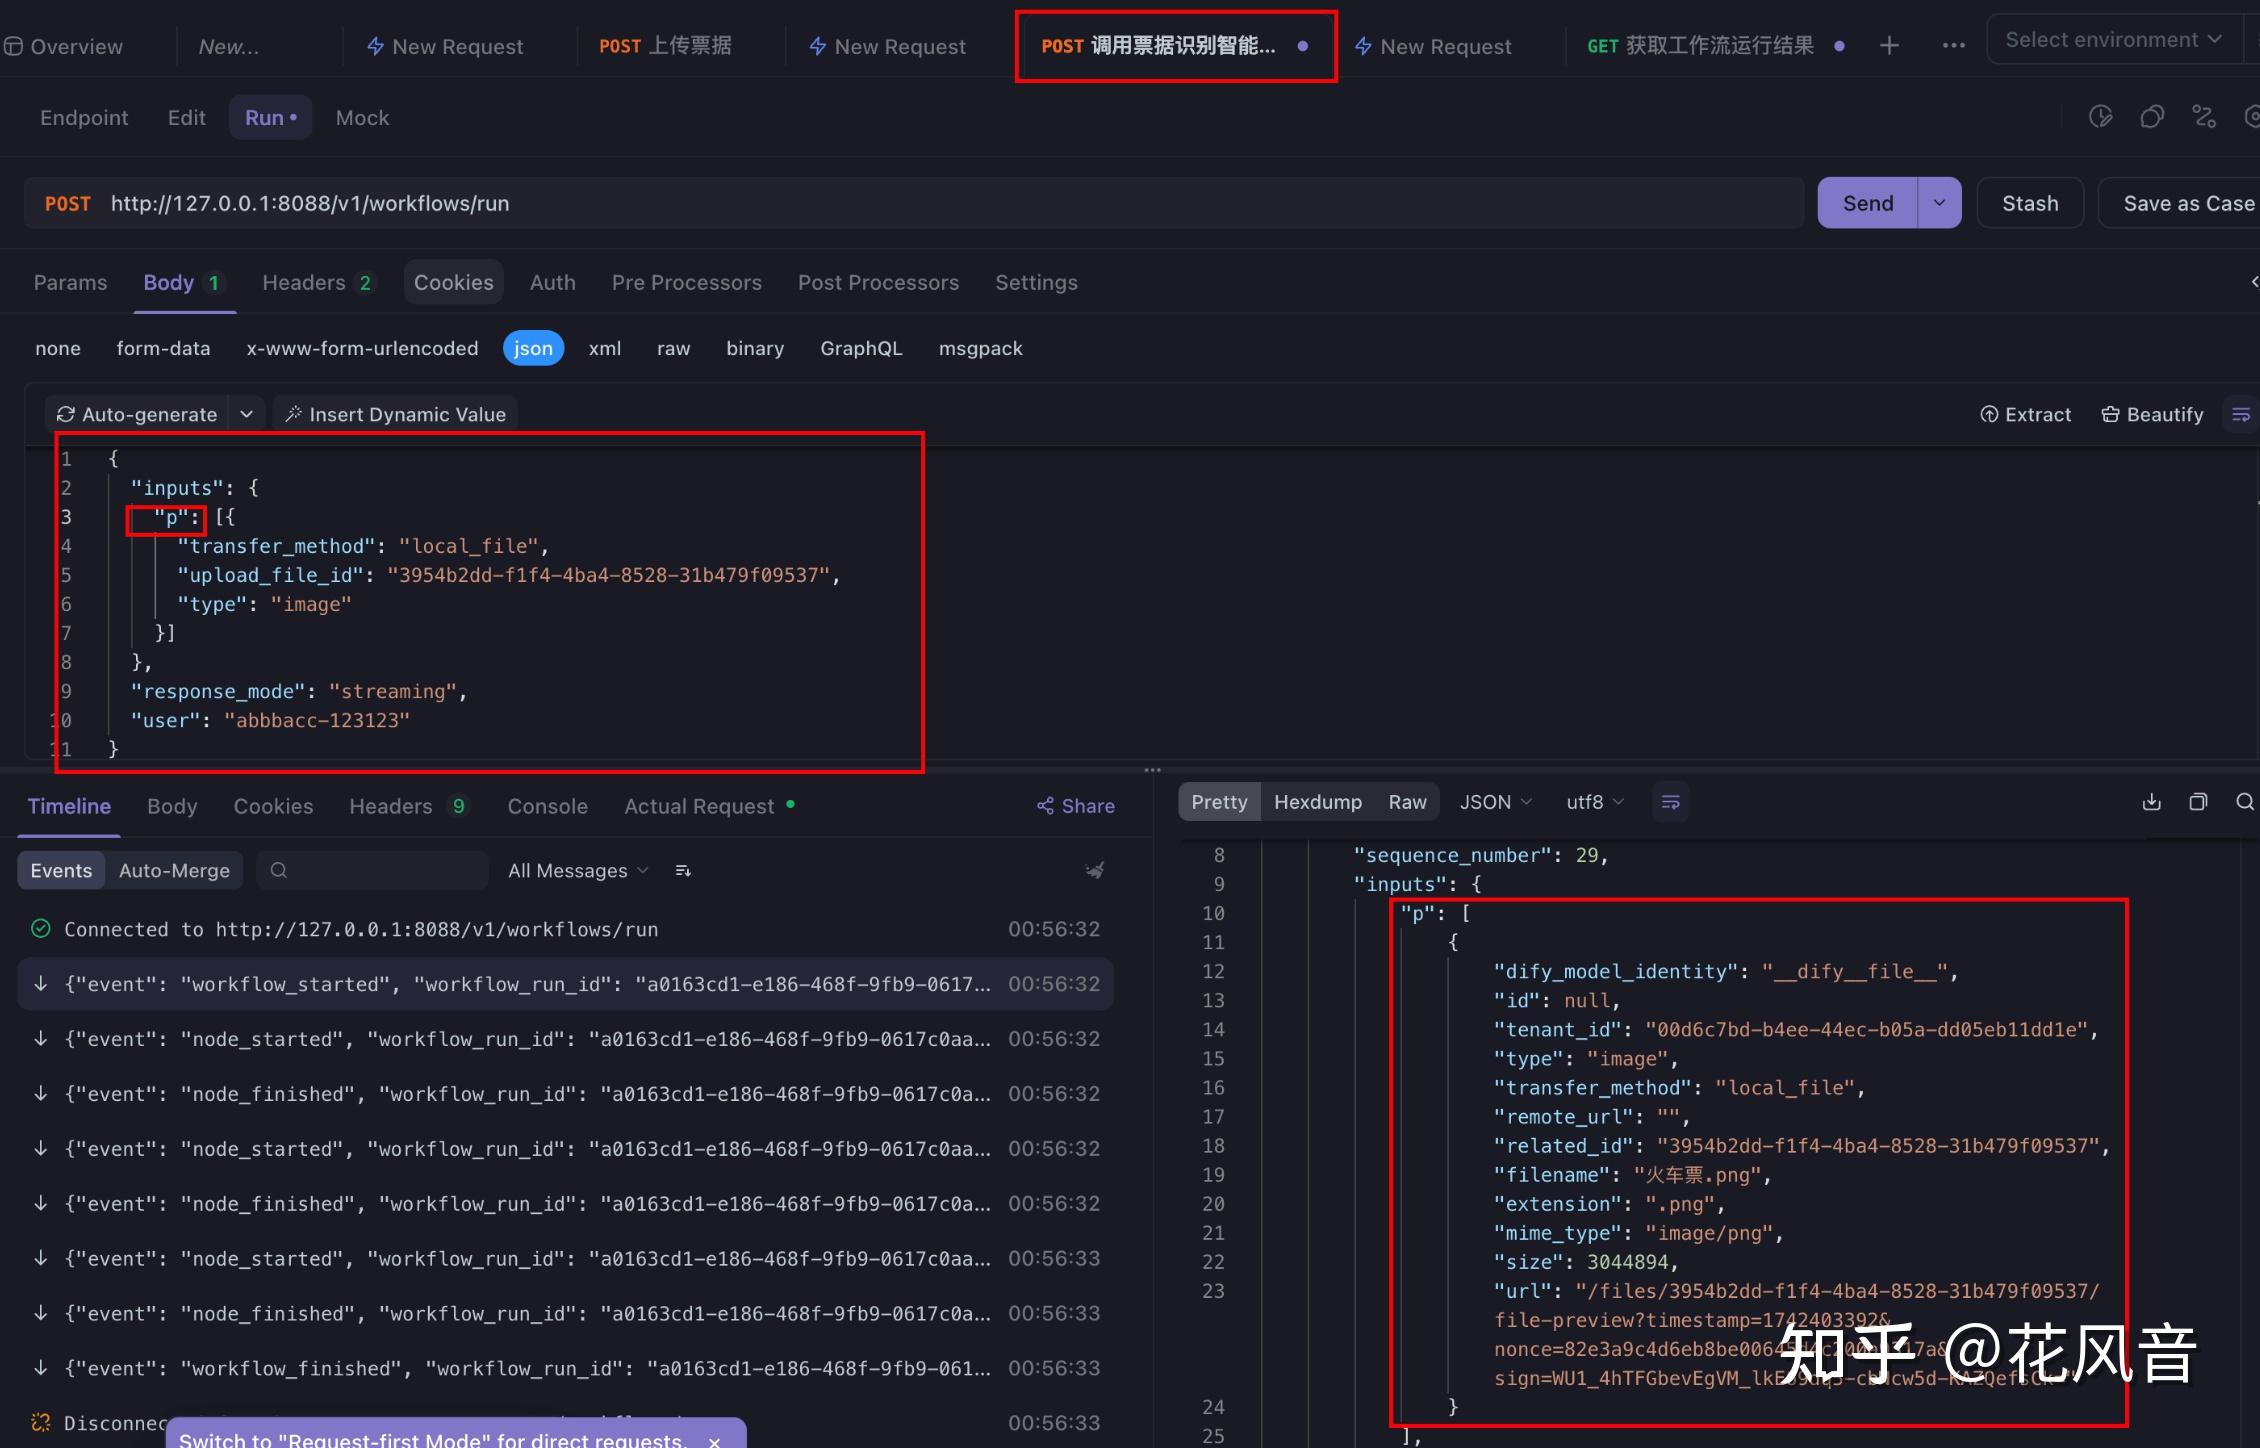
Task: Download the response body
Action: pos(2150,801)
